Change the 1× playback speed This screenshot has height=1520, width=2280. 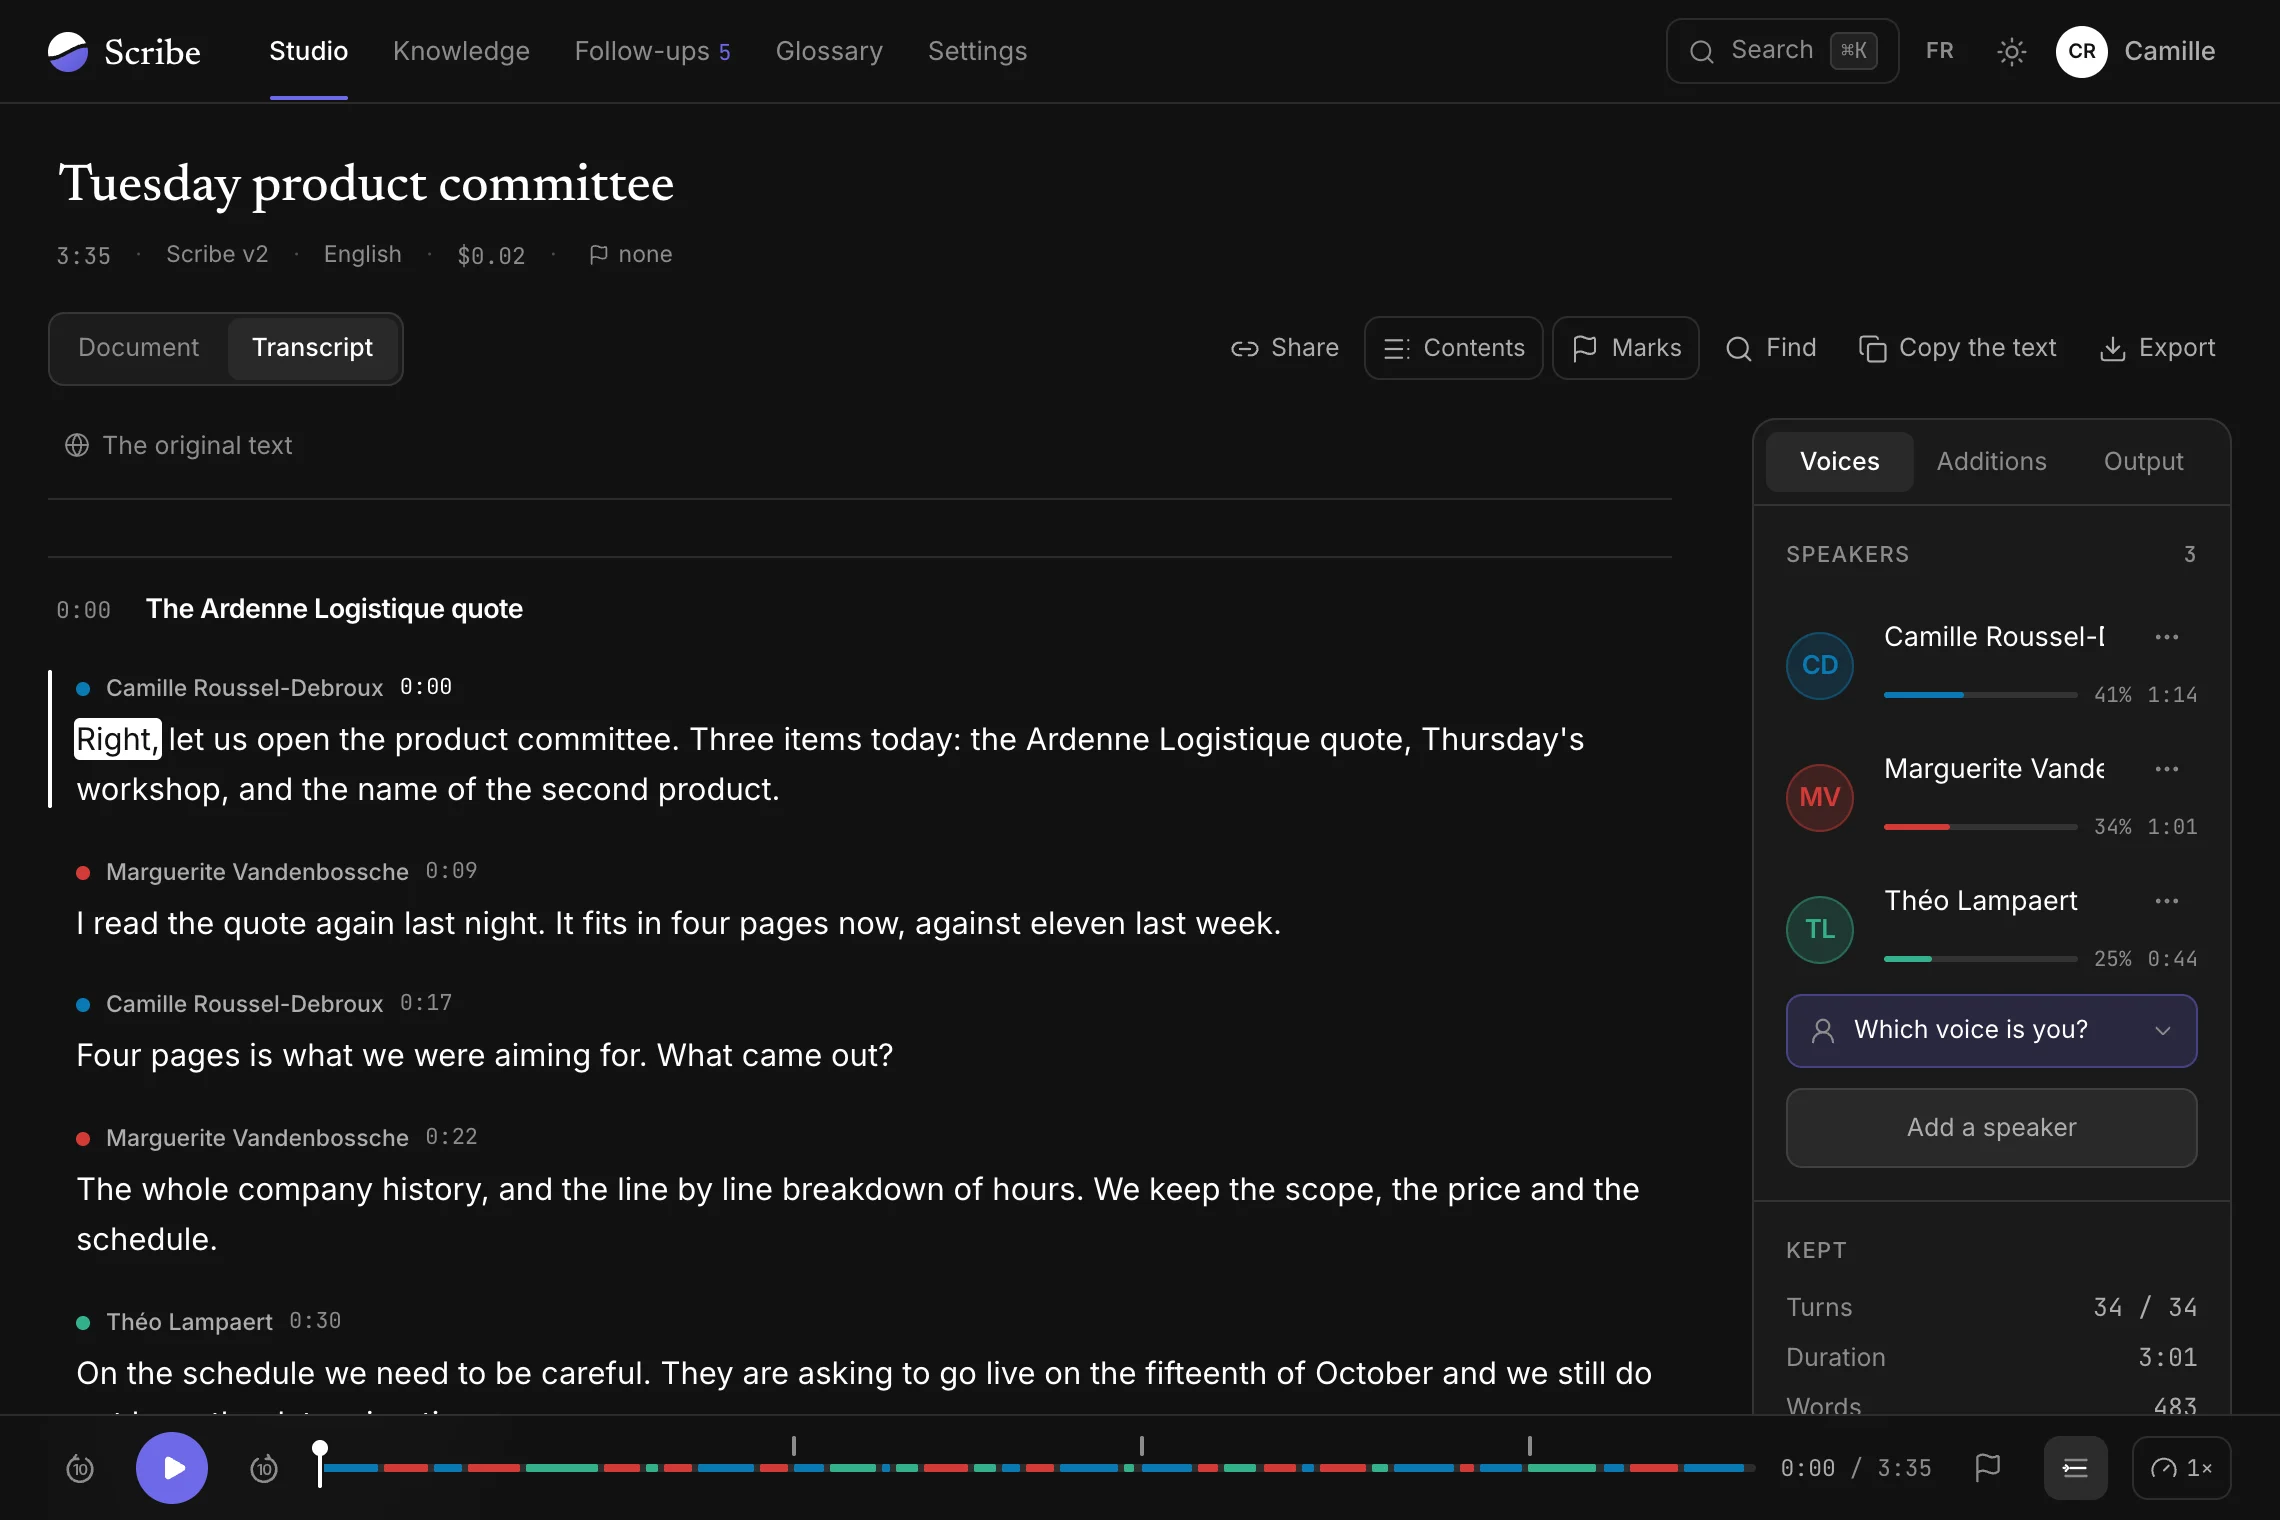coord(2181,1467)
